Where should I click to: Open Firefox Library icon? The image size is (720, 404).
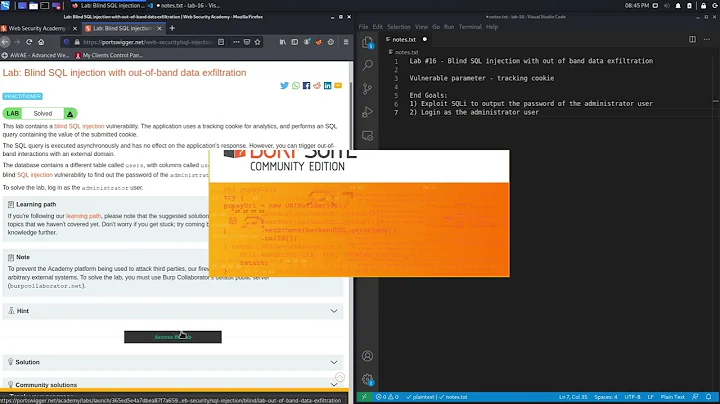[282, 42]
